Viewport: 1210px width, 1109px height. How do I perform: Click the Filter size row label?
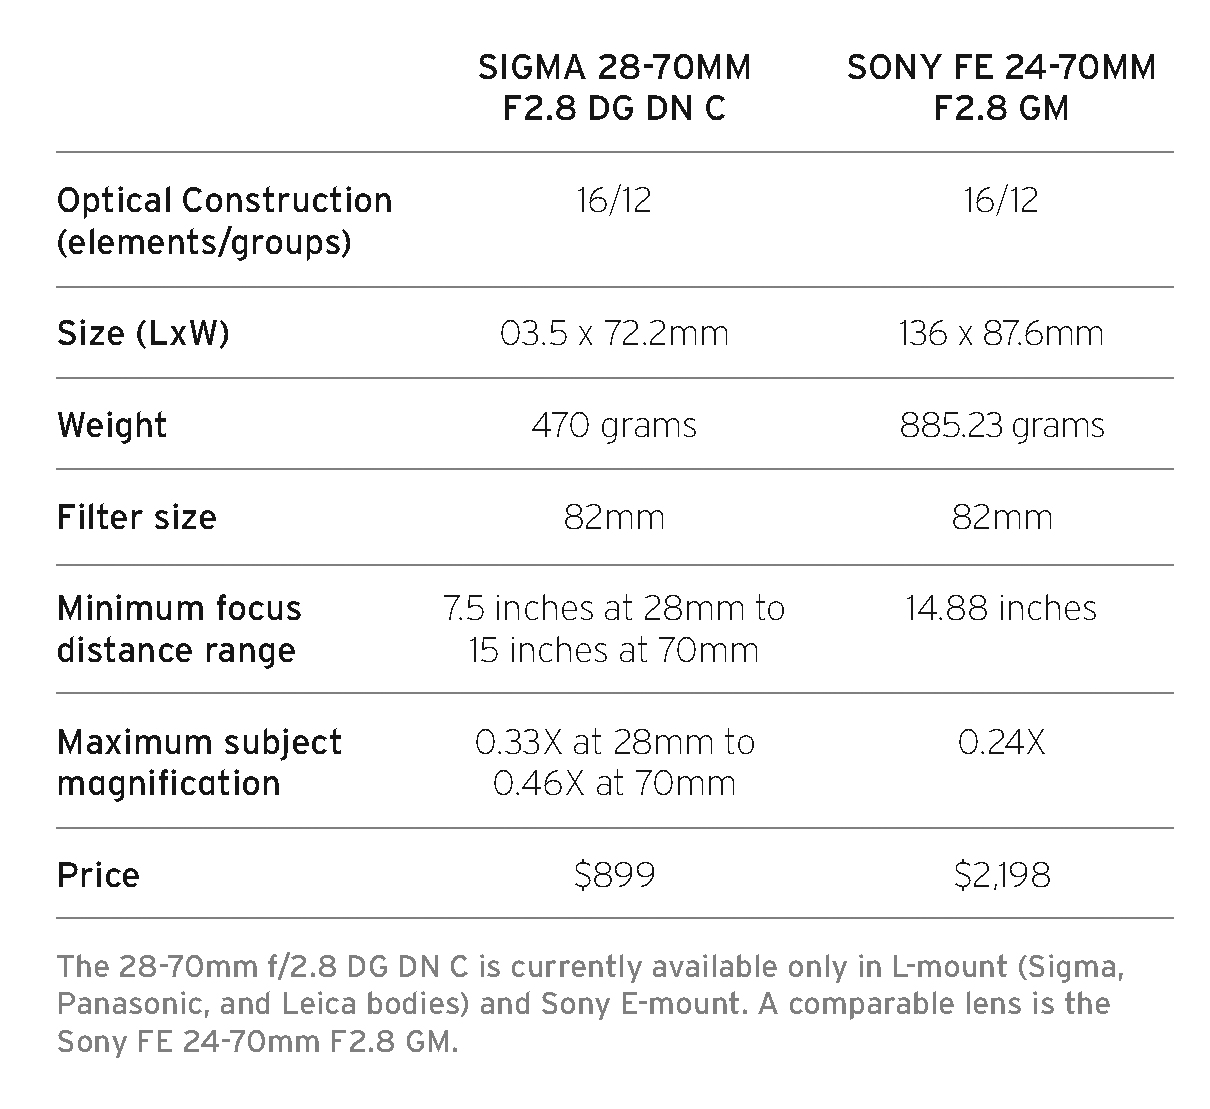(x=137, y=517)
